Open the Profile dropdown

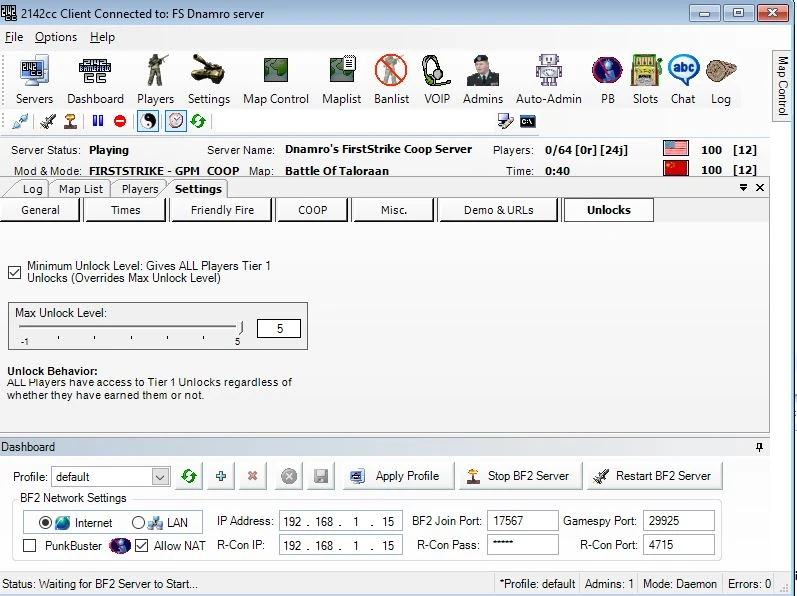[x=160, y=477]
